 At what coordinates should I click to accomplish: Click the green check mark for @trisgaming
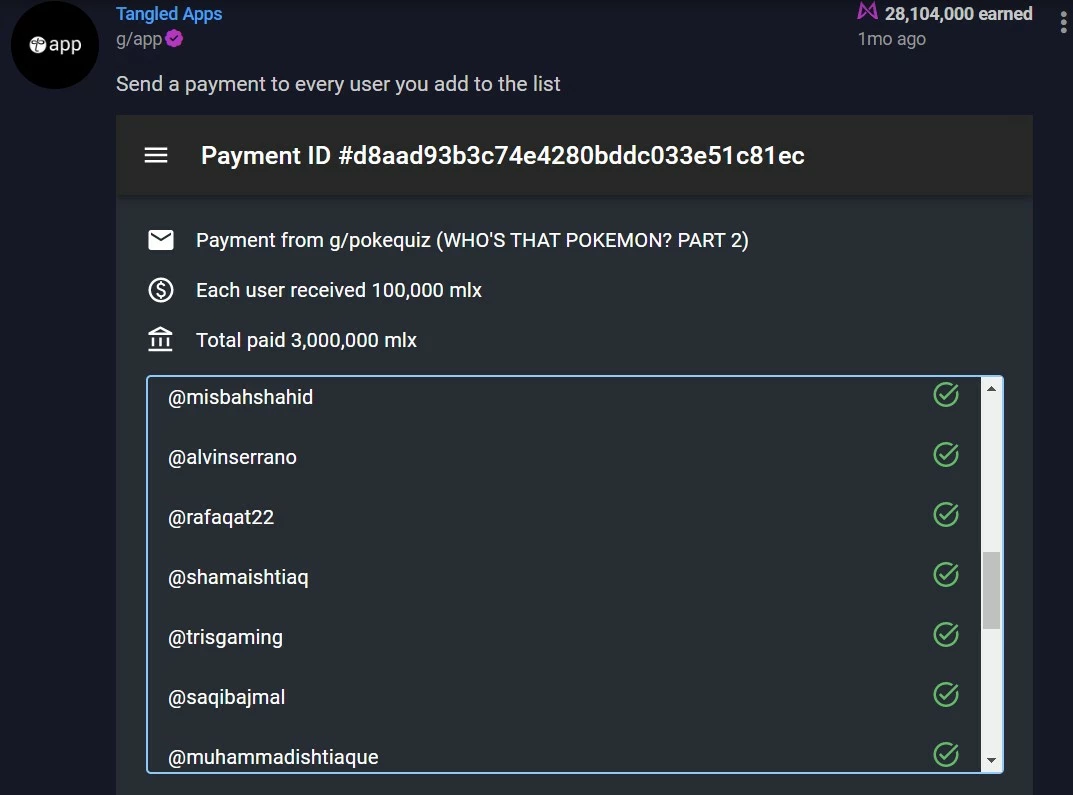(x=946, y=635)
